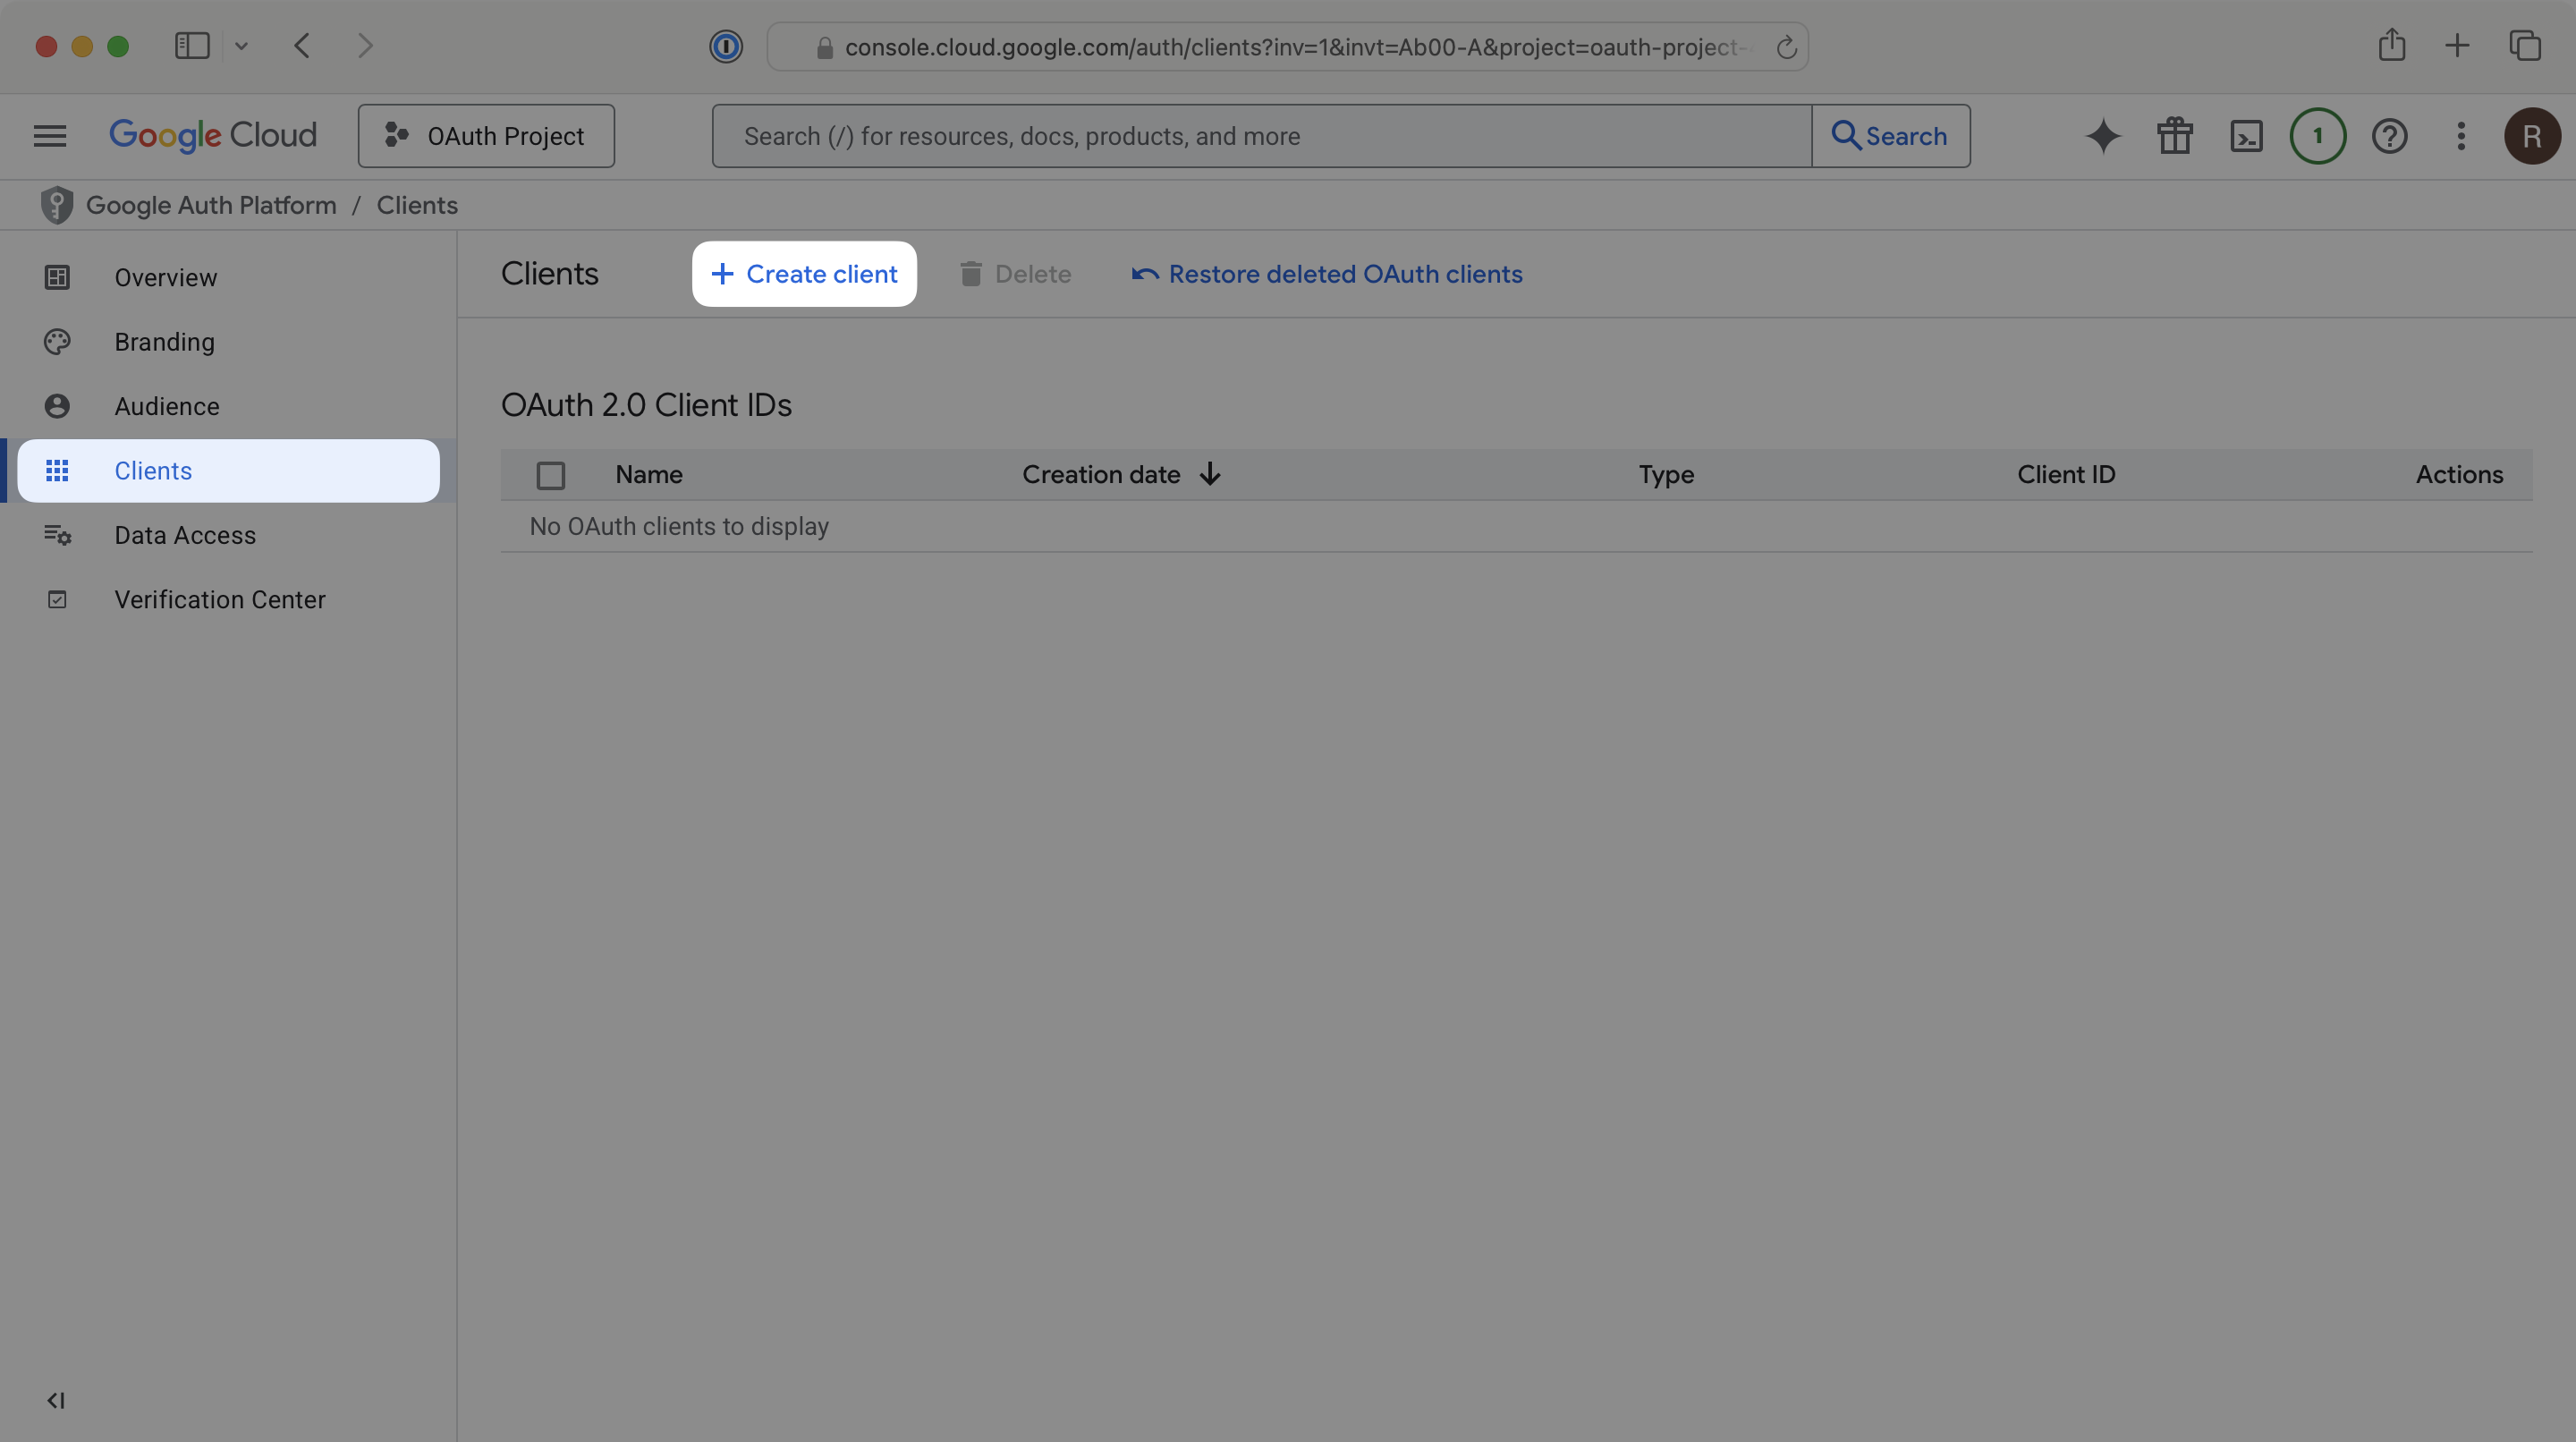View notifications from the bell indicator
This screenshot has height=1442, width=2576.
click(x=2318, y=136)
